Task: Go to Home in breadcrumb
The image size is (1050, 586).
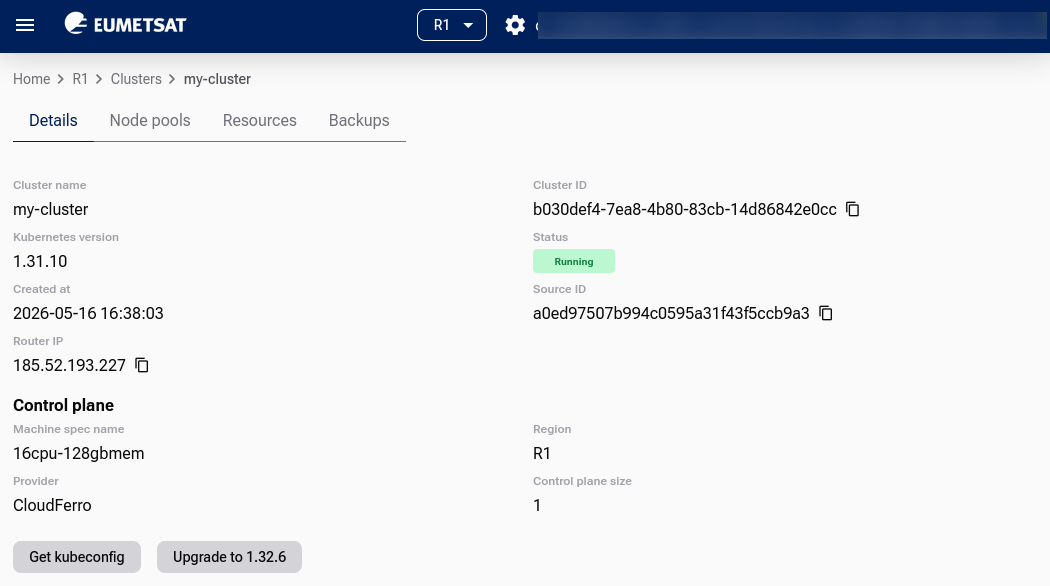Action: 31,79
